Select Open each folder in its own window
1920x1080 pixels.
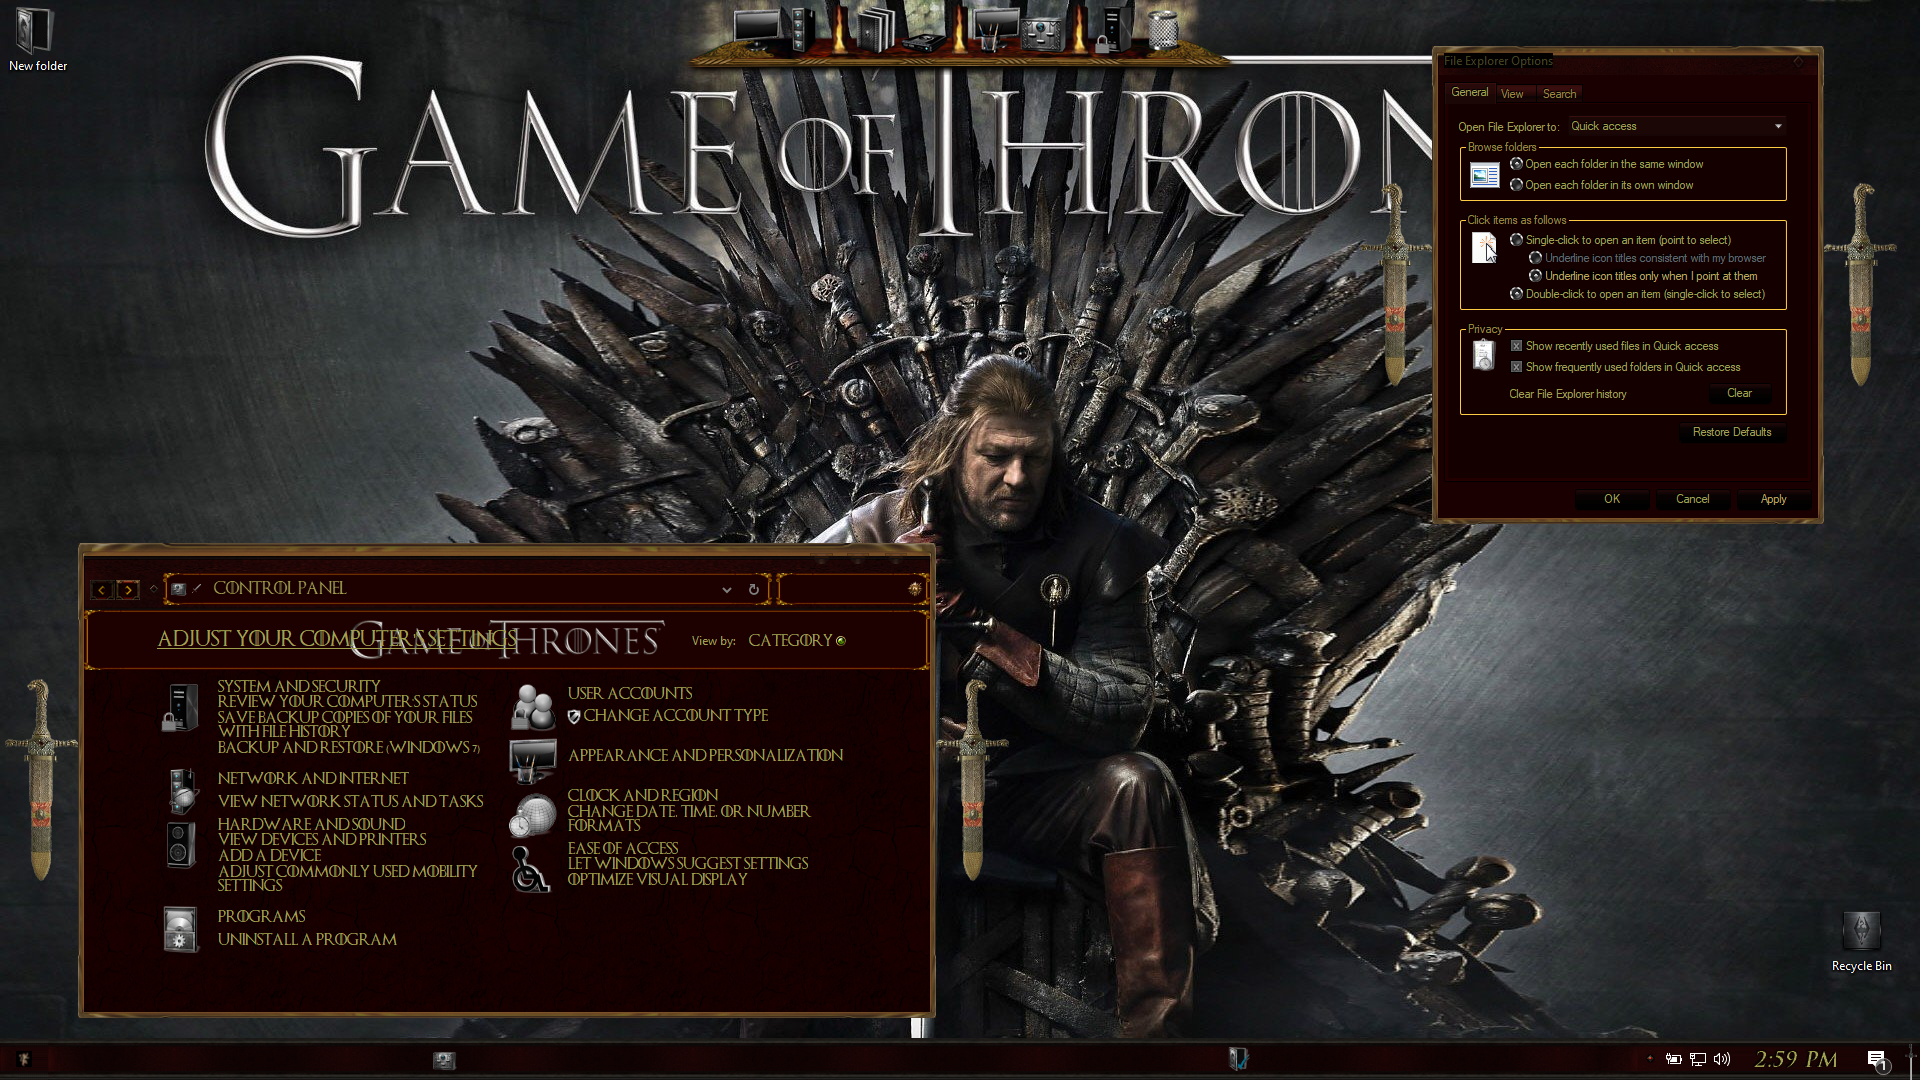point(1516,185)
